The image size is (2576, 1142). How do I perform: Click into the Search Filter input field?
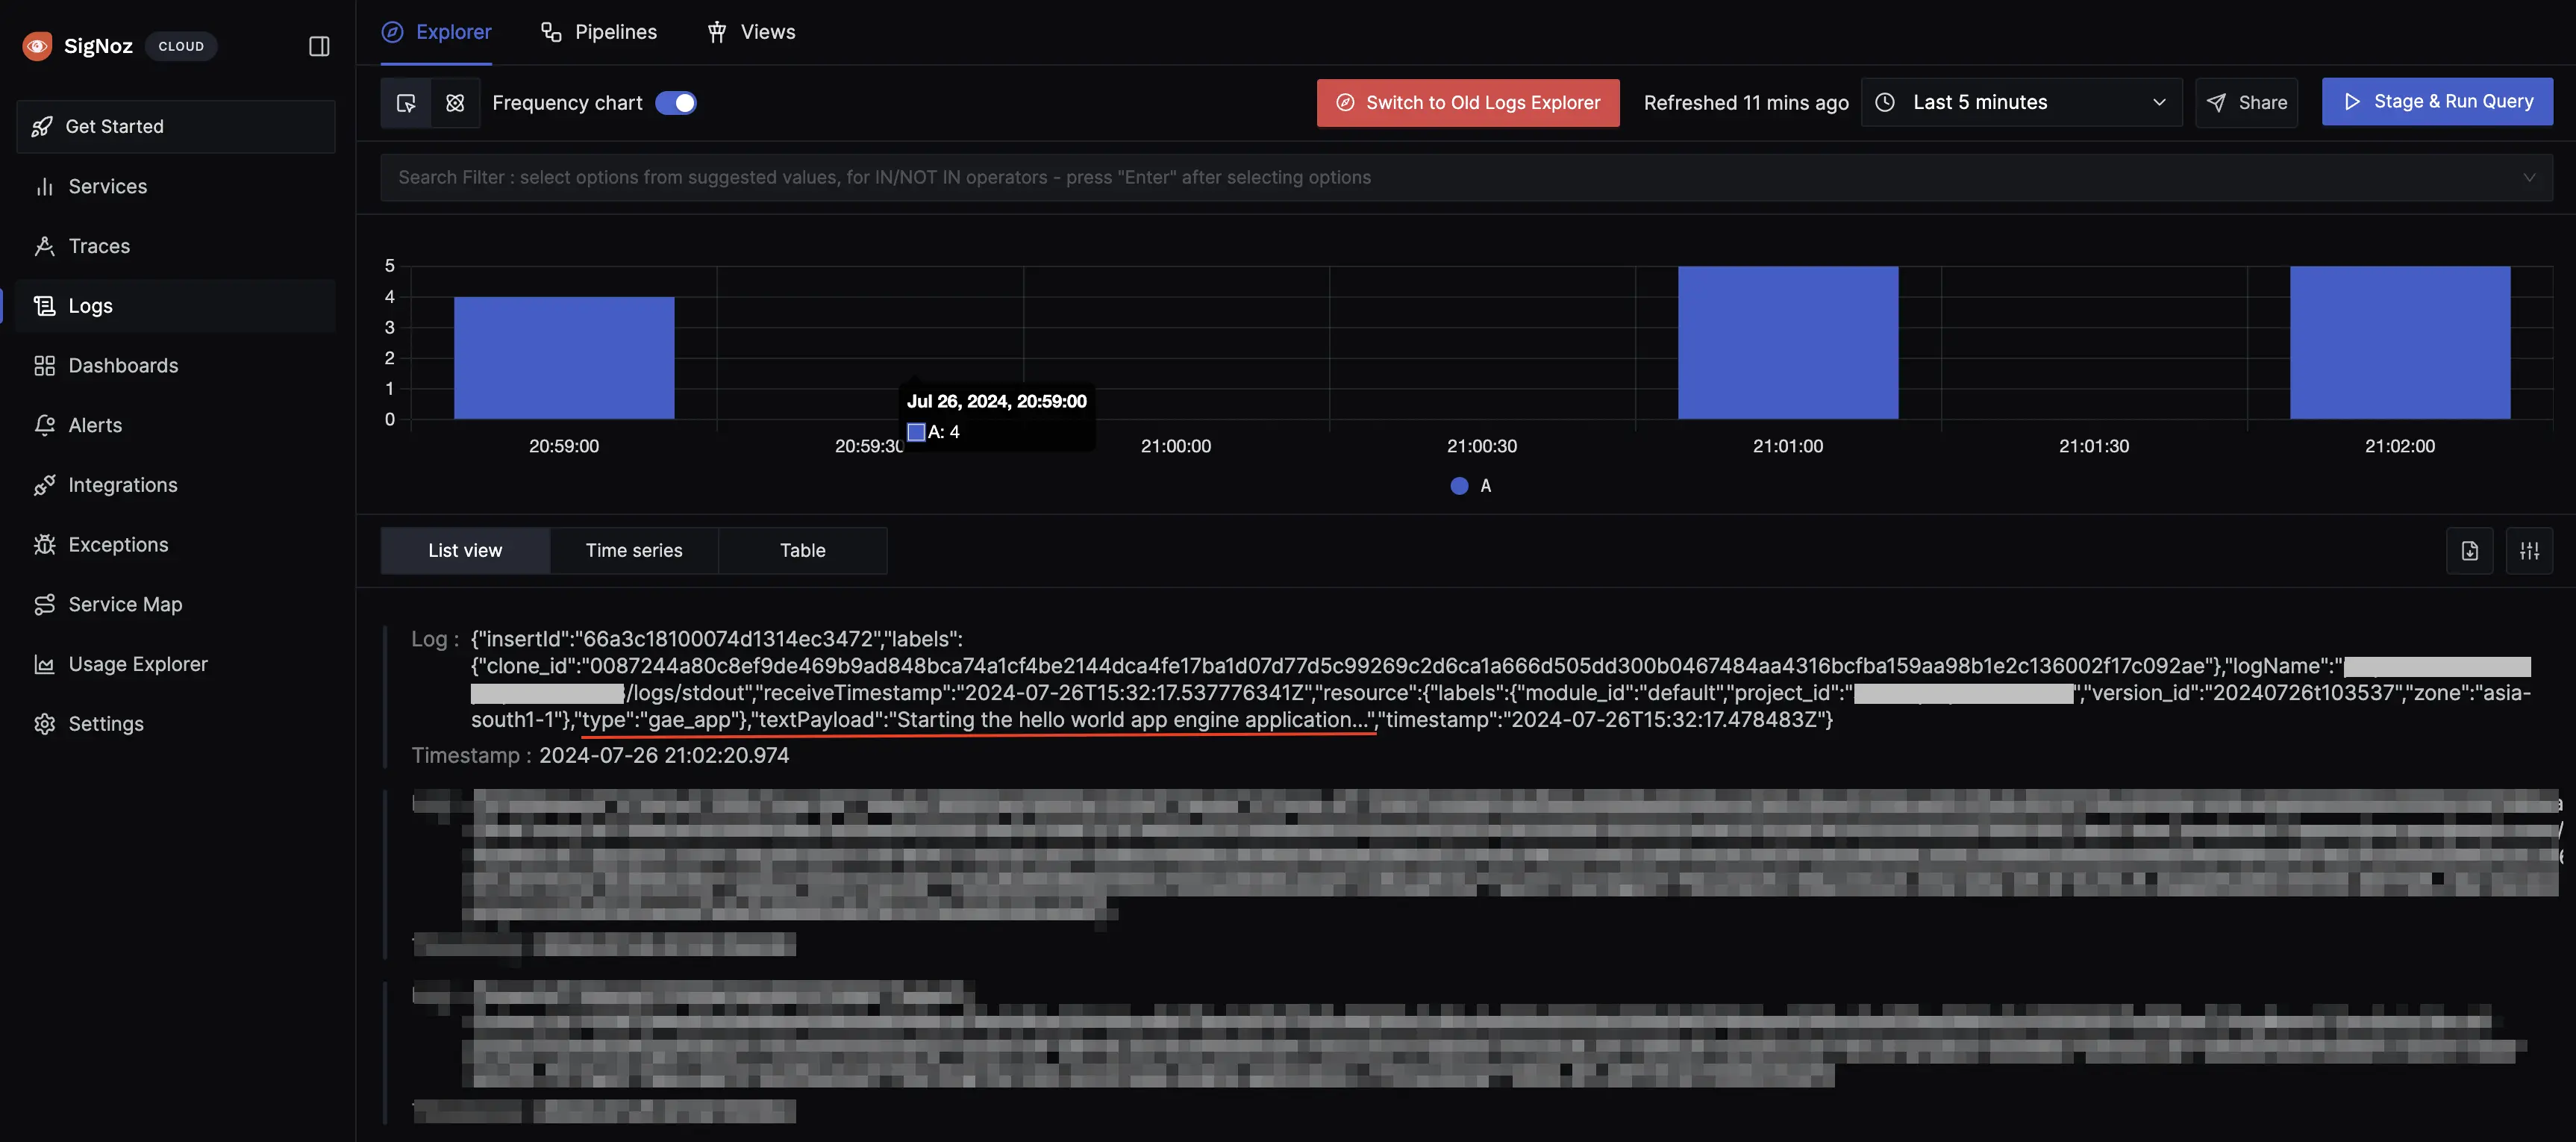[1467, 178]
